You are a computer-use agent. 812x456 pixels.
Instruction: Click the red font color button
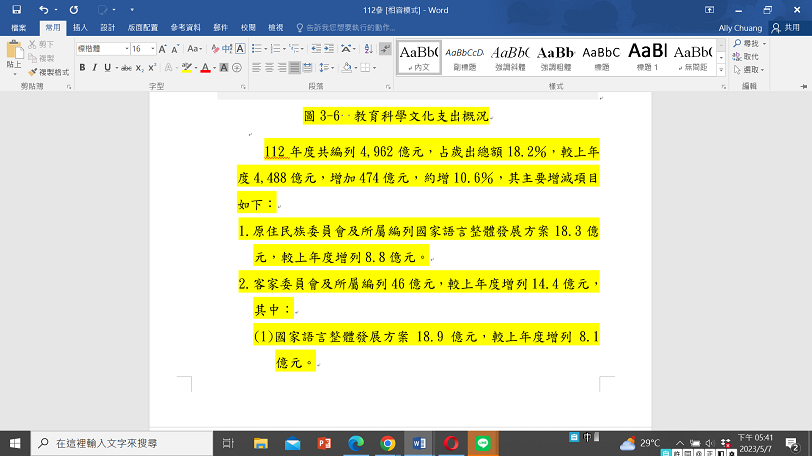click(204, 68)
